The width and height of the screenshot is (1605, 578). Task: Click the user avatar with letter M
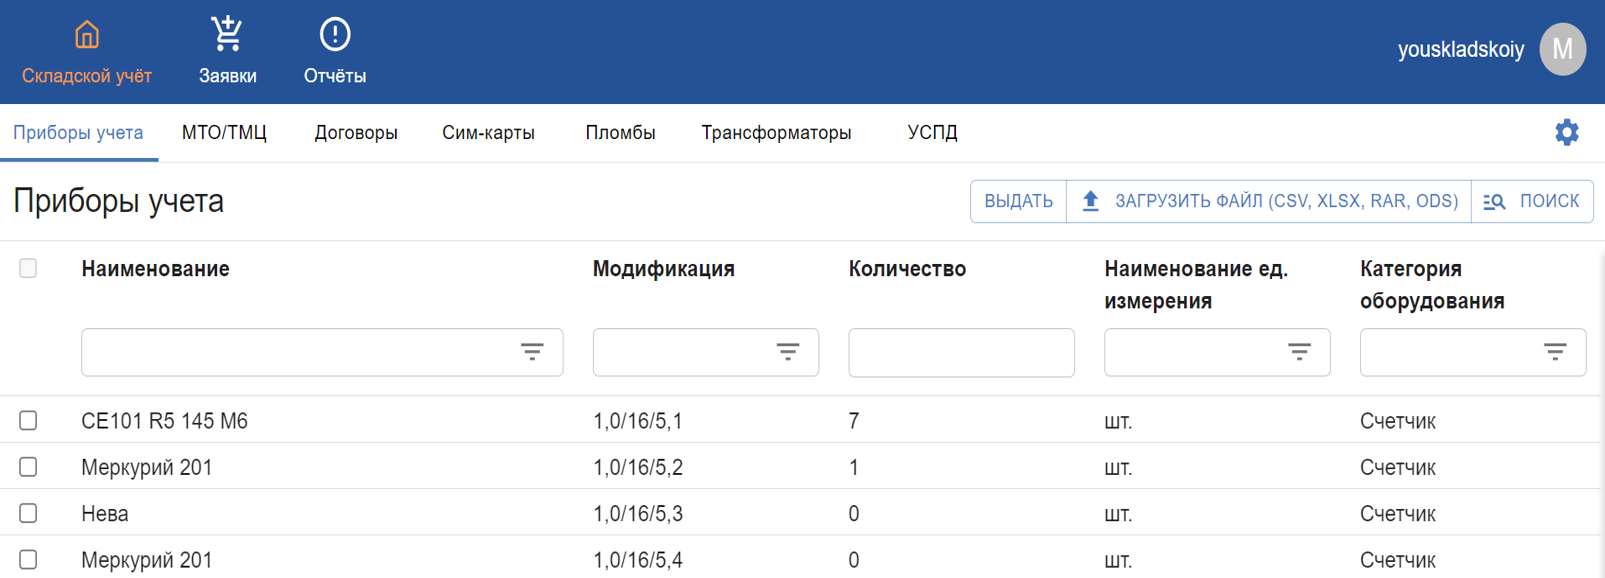[1562, 49]
